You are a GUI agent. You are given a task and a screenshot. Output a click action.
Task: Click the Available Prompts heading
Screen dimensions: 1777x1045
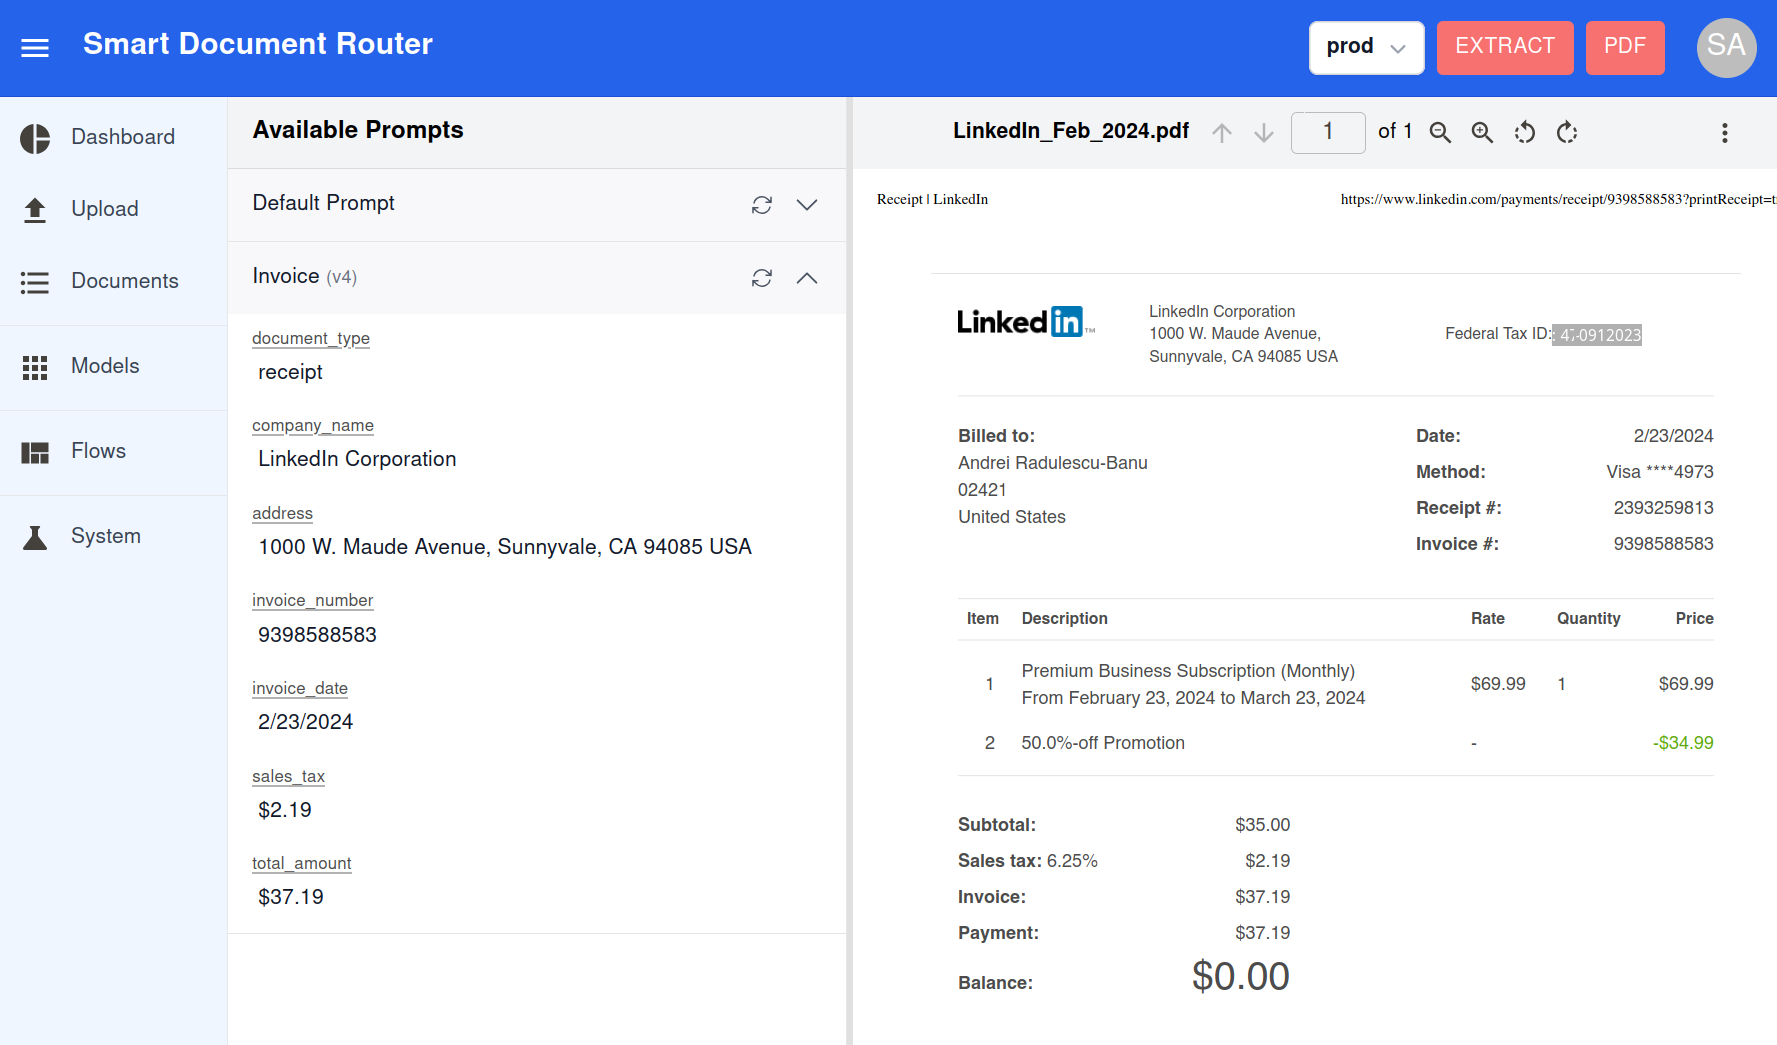coord(358,130)
